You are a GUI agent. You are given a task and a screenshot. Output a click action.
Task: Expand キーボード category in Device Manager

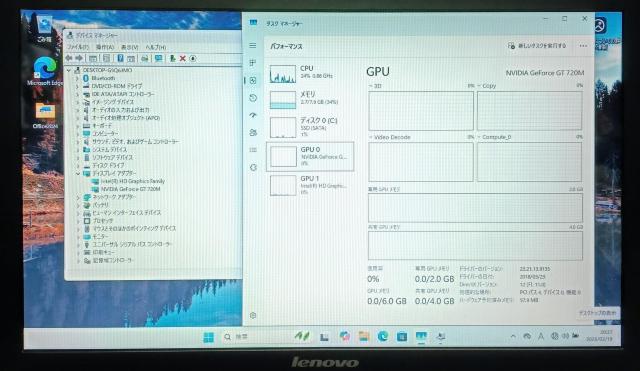78,126
